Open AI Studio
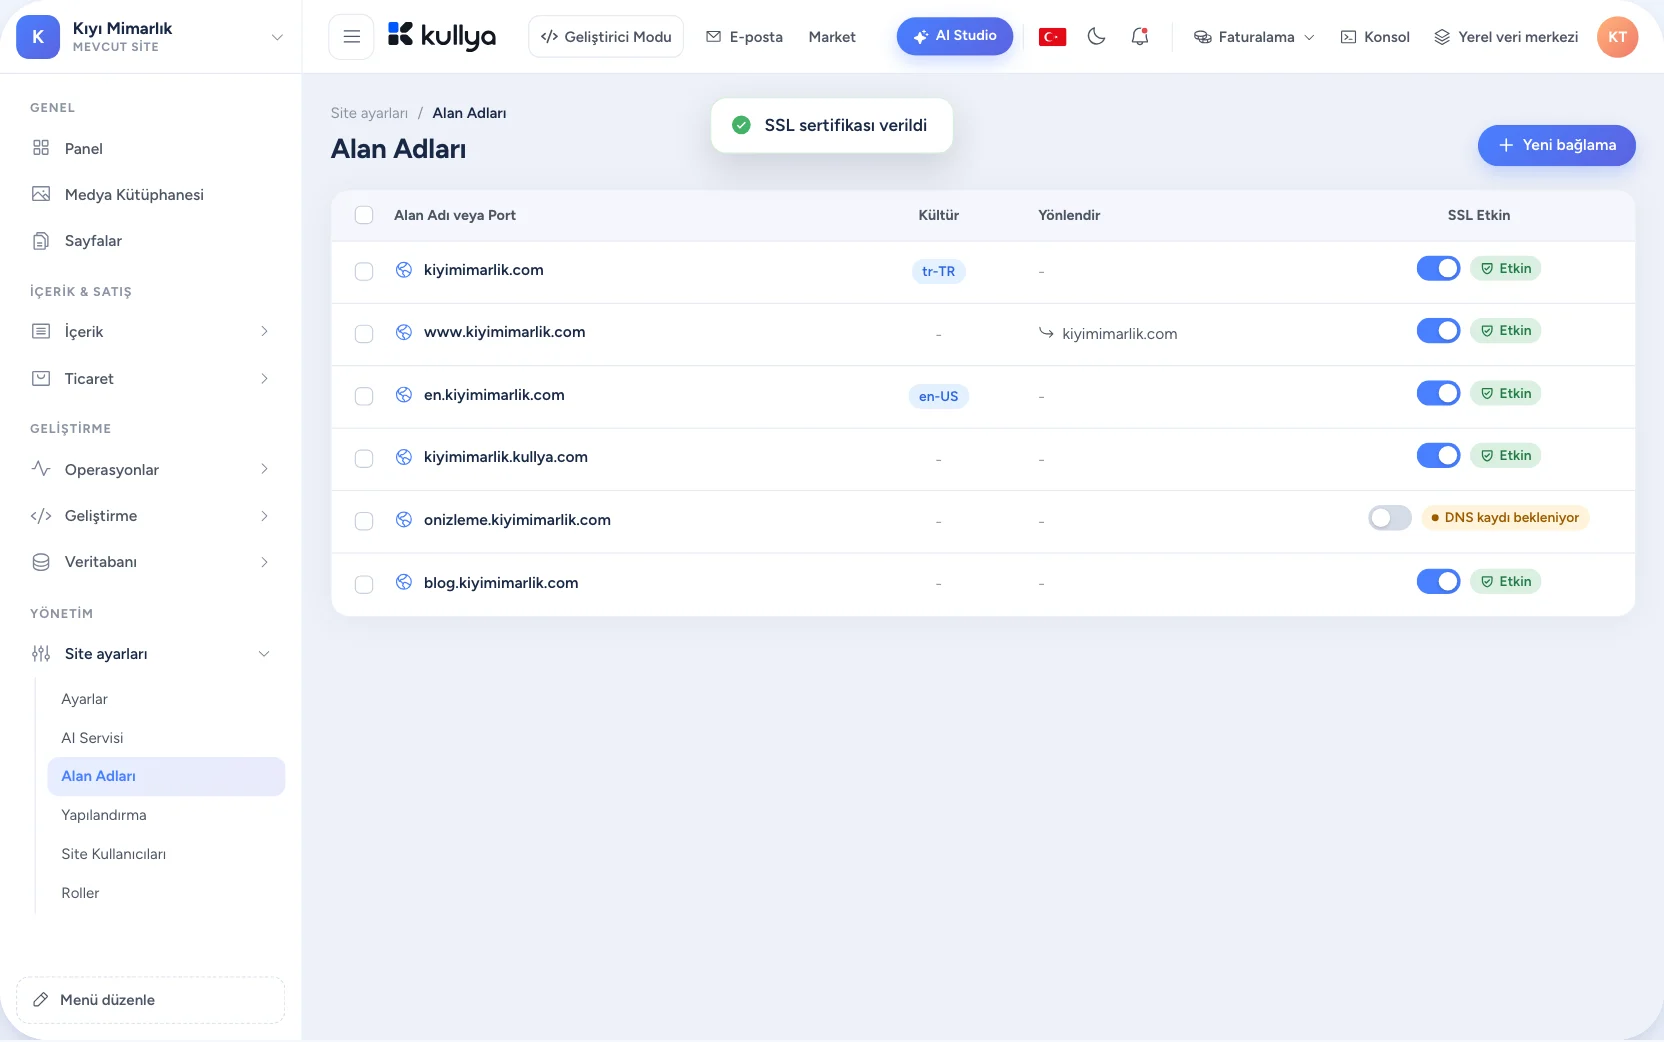The height and width of the screenshot is (1042, 1664). click(x=954, y=36)
